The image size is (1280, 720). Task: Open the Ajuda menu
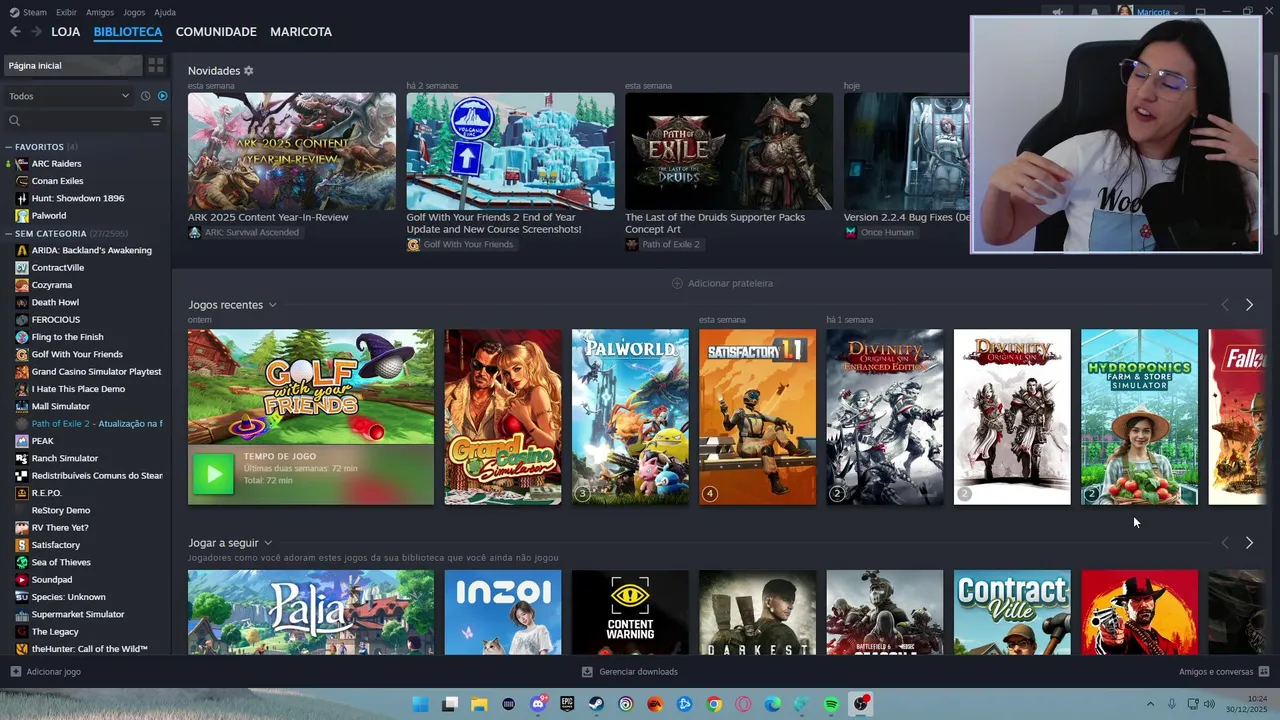165,12
